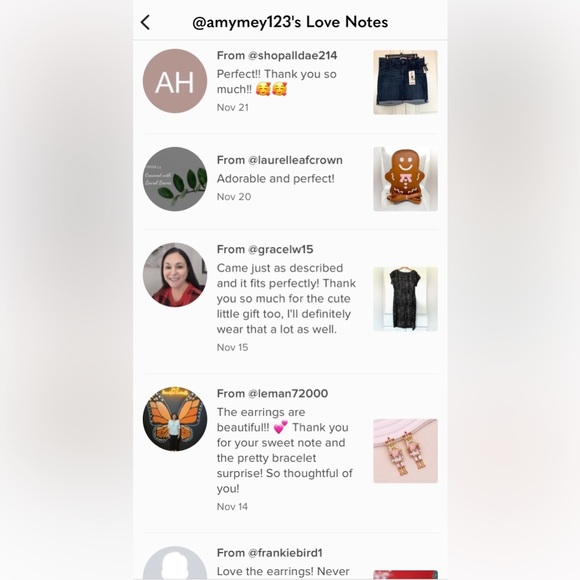
Task: View the black dress listing thumbnail
Action: coord(405,299)
